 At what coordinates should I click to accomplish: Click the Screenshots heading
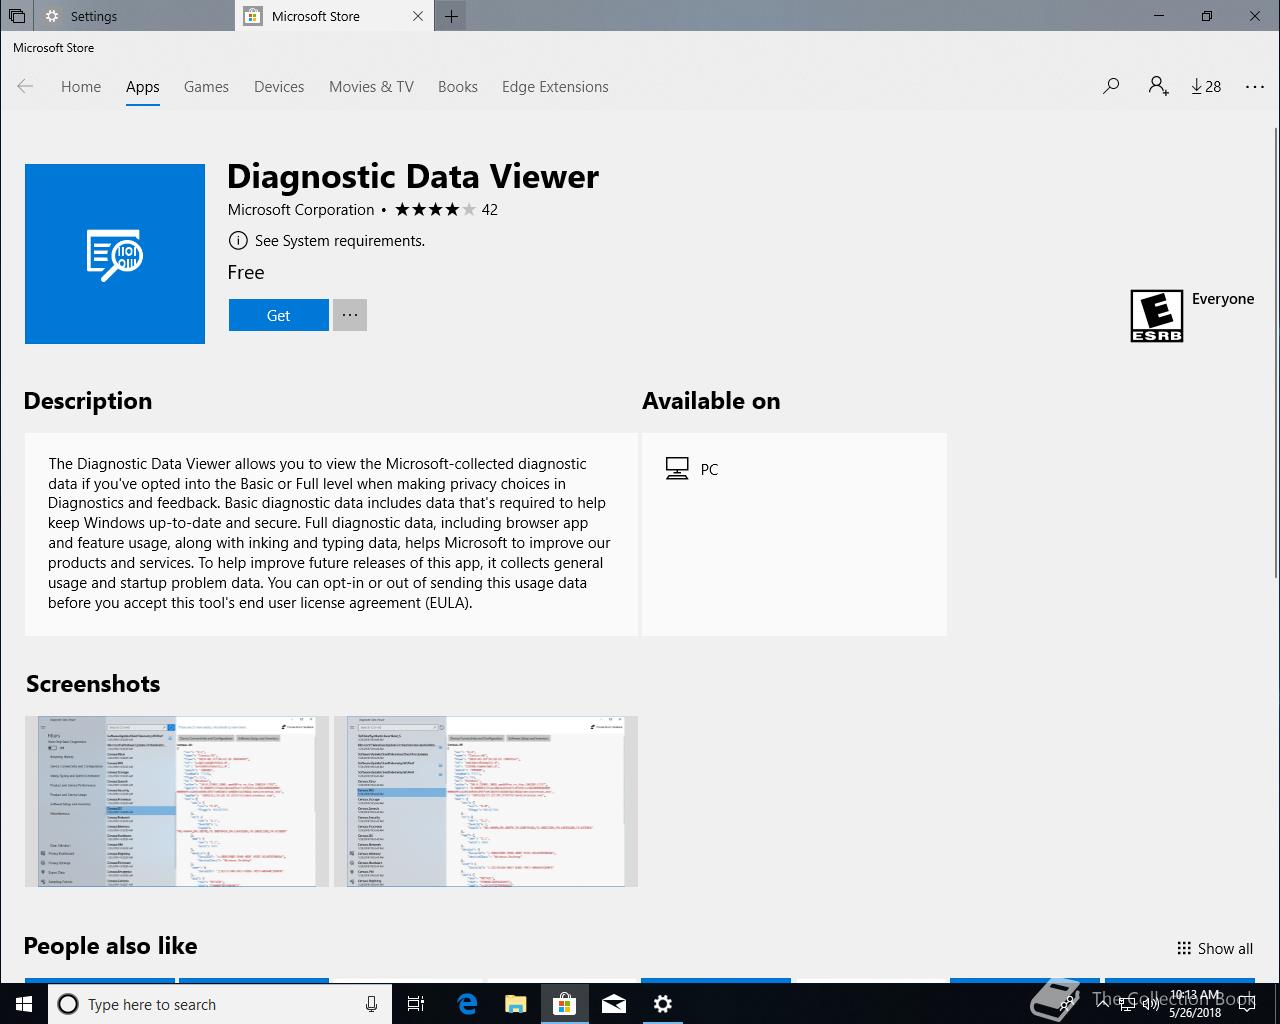pyautogui.click(x=93, y=684)
